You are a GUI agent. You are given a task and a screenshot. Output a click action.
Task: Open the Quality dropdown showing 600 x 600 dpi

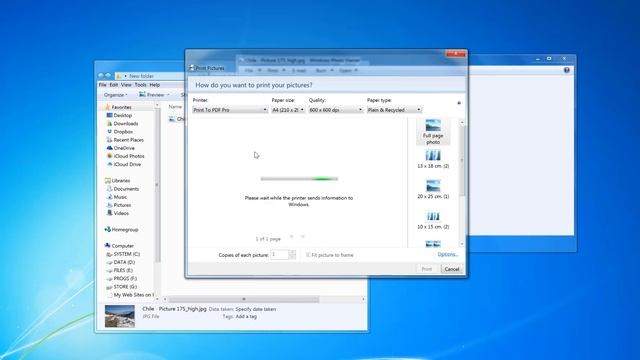tap(336, 110)
